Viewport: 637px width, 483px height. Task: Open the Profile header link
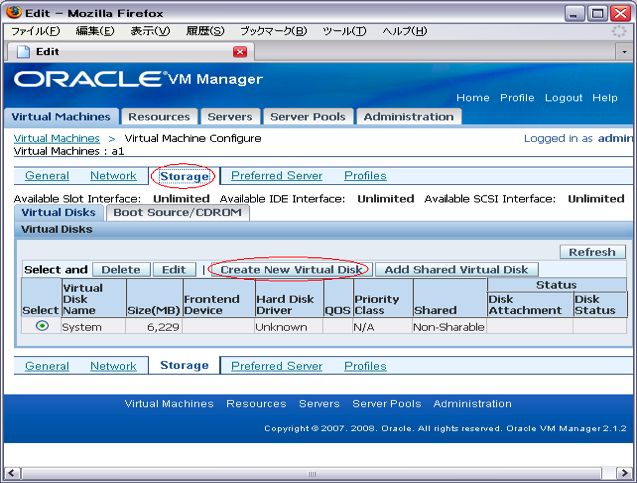[x=517, y=98]
